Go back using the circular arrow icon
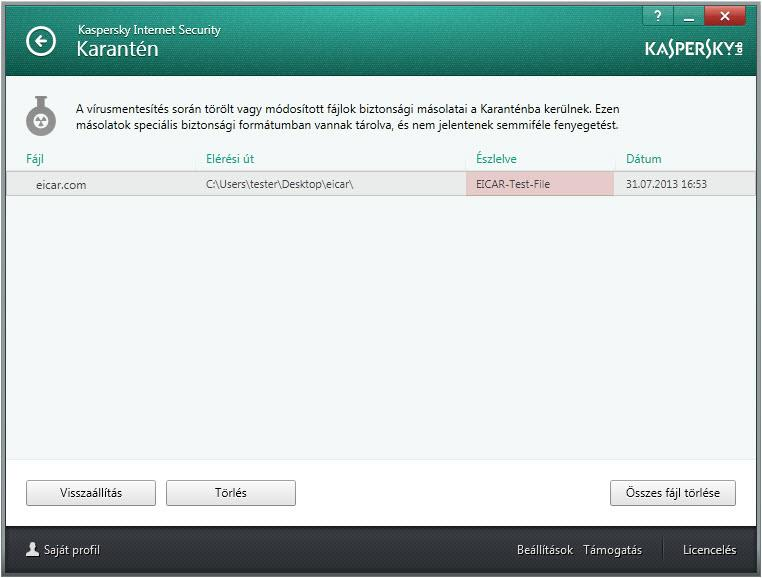Viewport: 762px width, 578px height. point(41,41)
